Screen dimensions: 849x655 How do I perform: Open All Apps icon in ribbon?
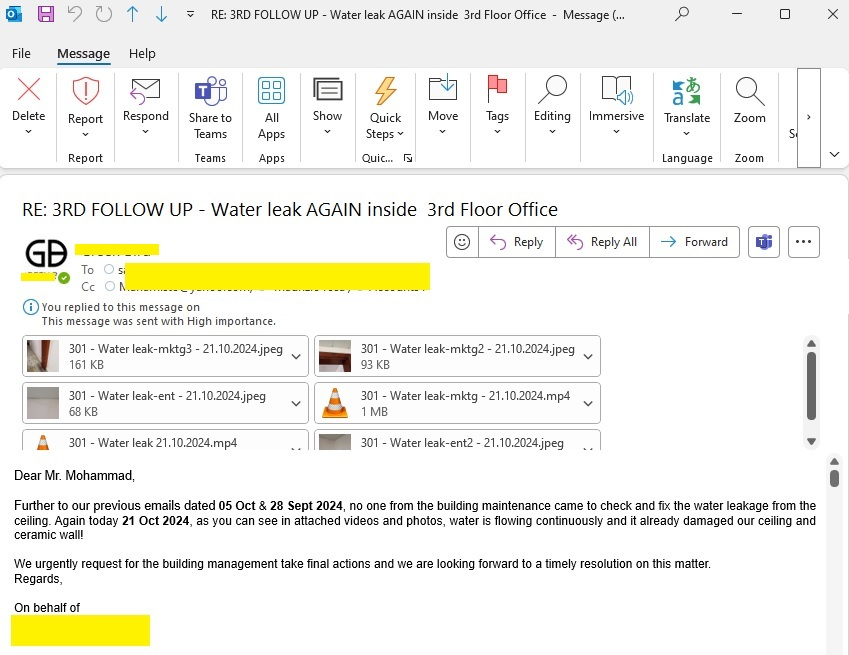click(x=271, y=90)
